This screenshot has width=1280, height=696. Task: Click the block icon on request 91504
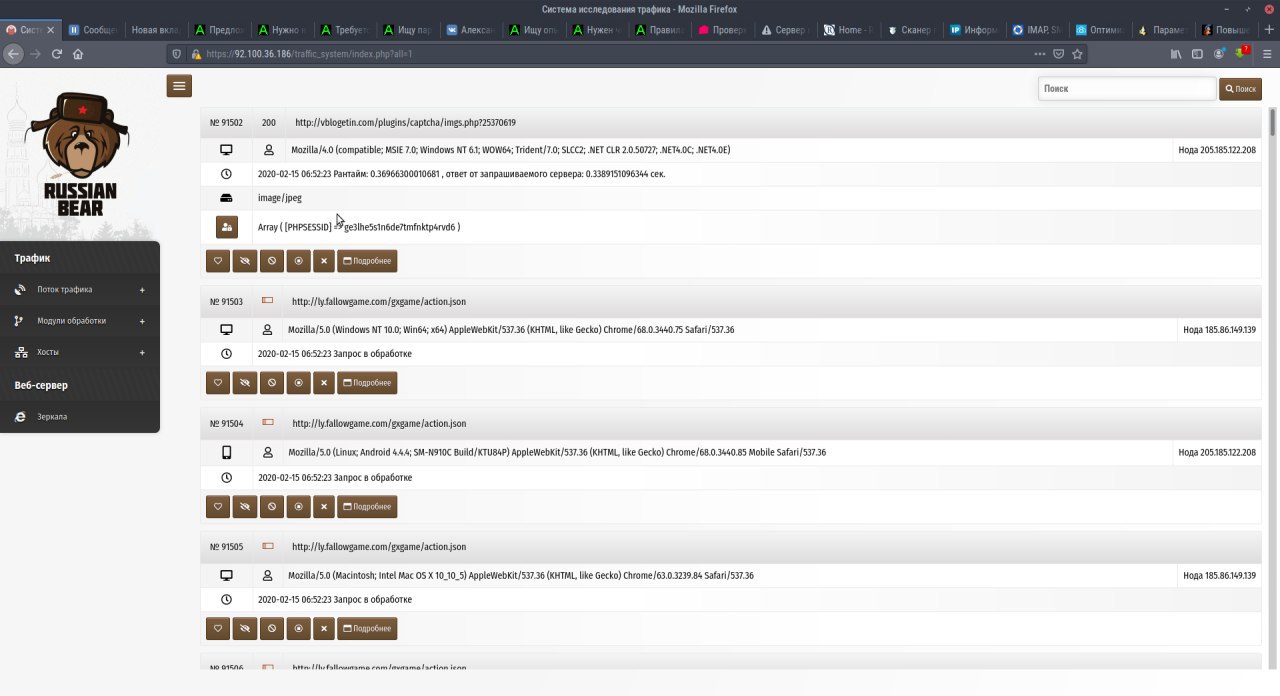tap(272, 507)
